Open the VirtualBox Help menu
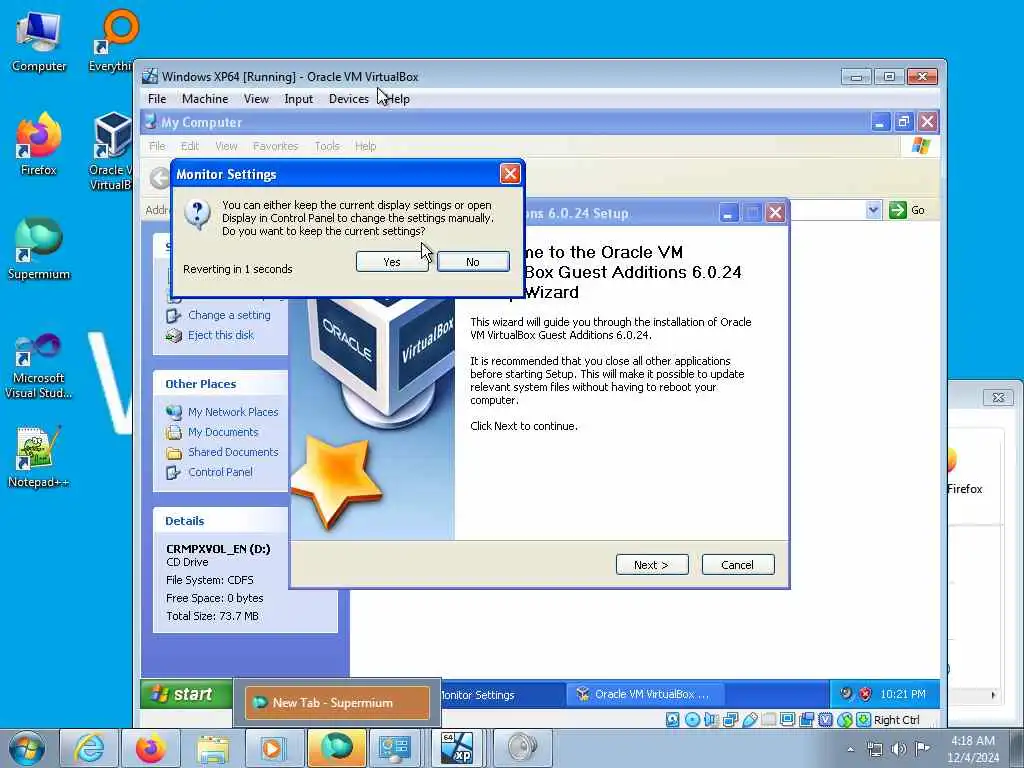This screenshot has height=768, width=1024. point(398,99)
